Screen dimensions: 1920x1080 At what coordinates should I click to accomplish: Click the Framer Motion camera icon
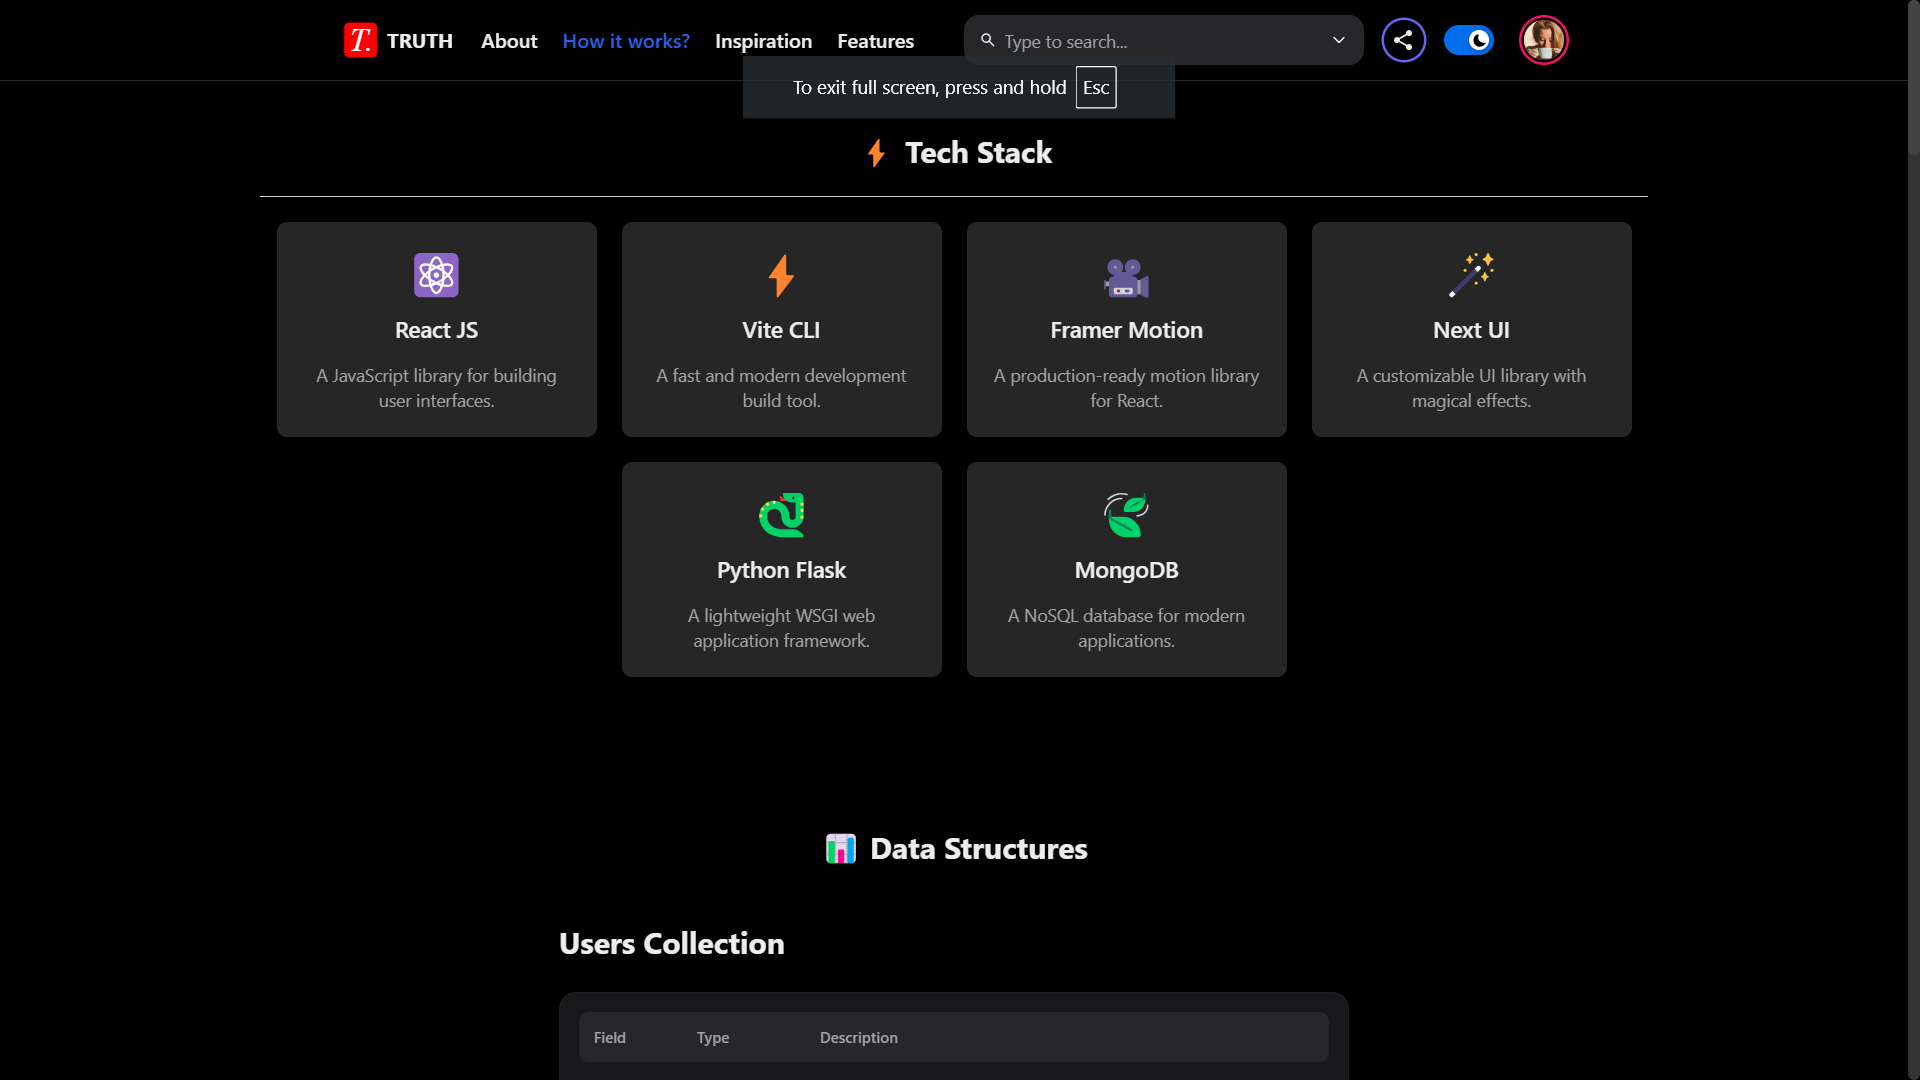(1126, 277)
